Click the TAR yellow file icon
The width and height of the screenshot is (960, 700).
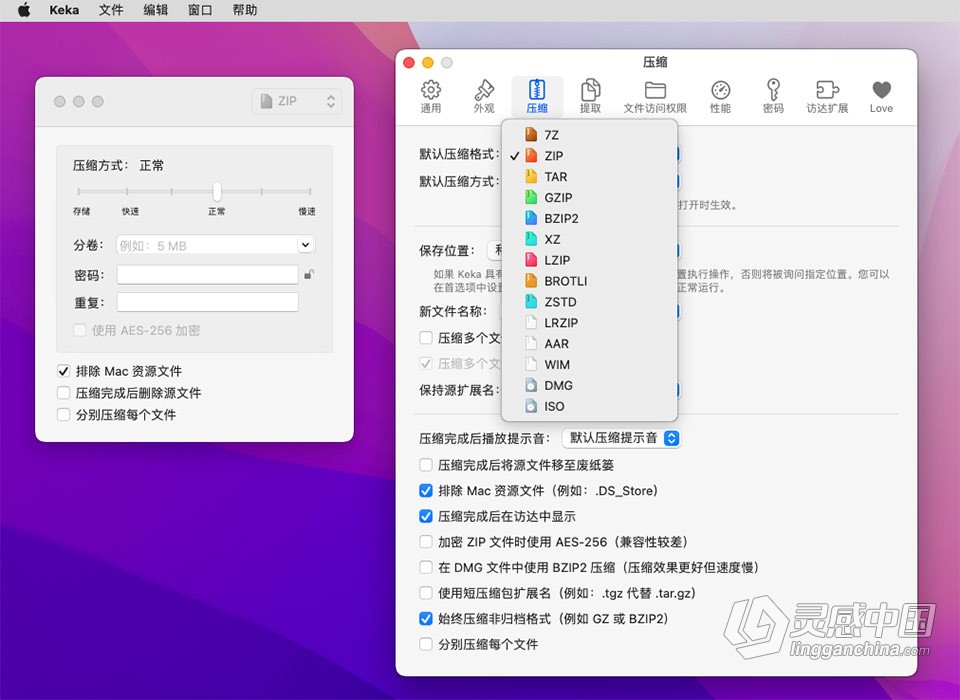point(531,176)
